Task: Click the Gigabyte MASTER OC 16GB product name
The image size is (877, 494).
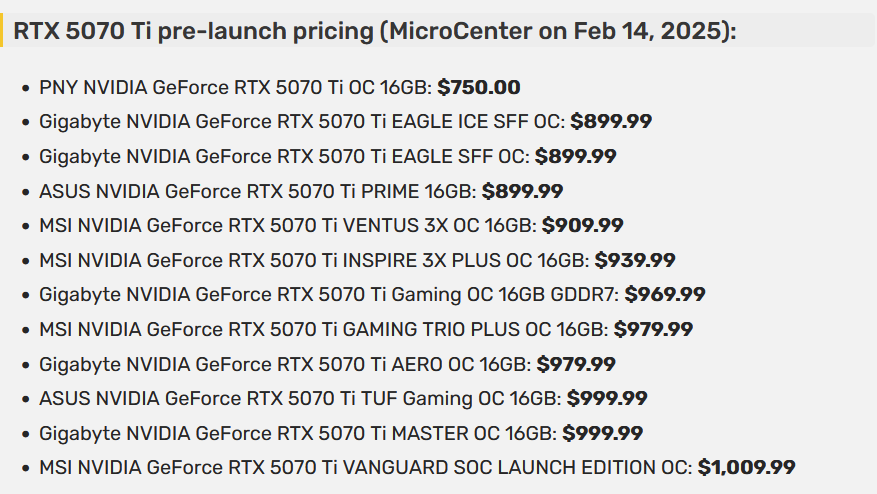Action: (298, 434)
